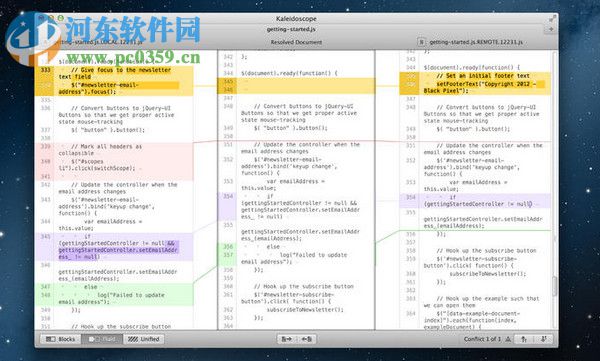Click '$(document).ready(function()' line in middle pane

coord(289,73)
